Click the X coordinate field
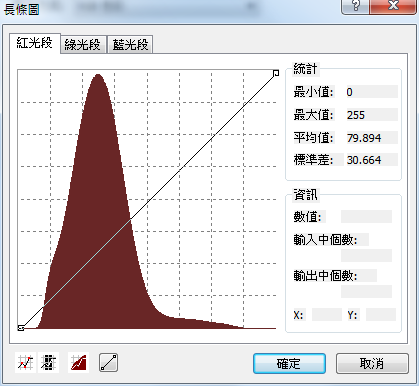419x386 pixels. point(327,315)
